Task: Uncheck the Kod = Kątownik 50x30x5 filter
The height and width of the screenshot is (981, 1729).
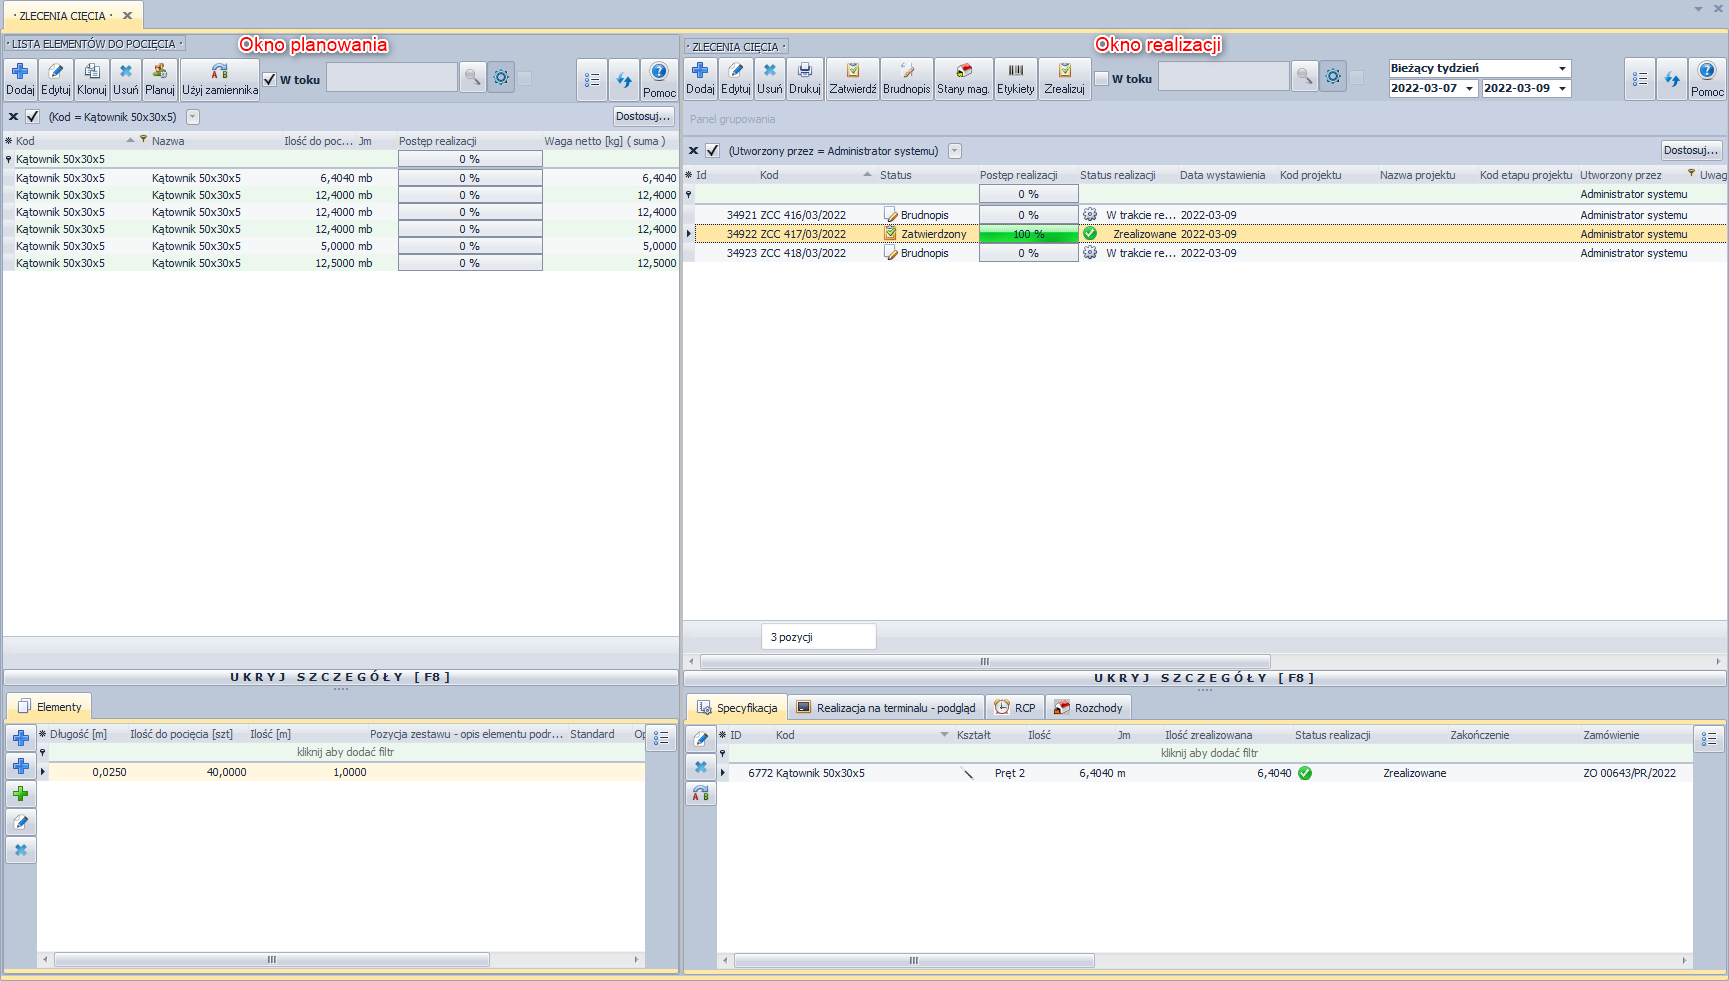Action: click(33, 117)
